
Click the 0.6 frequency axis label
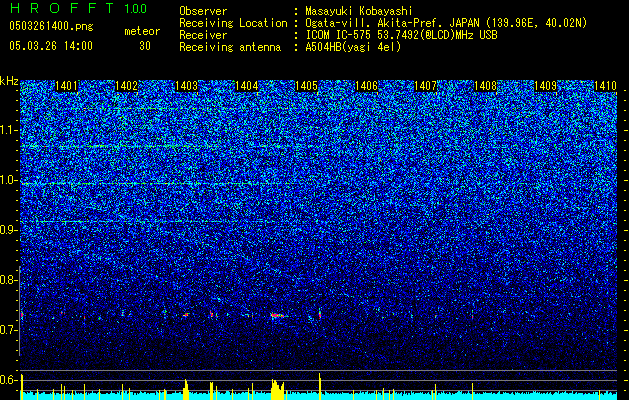click(9, 380)
